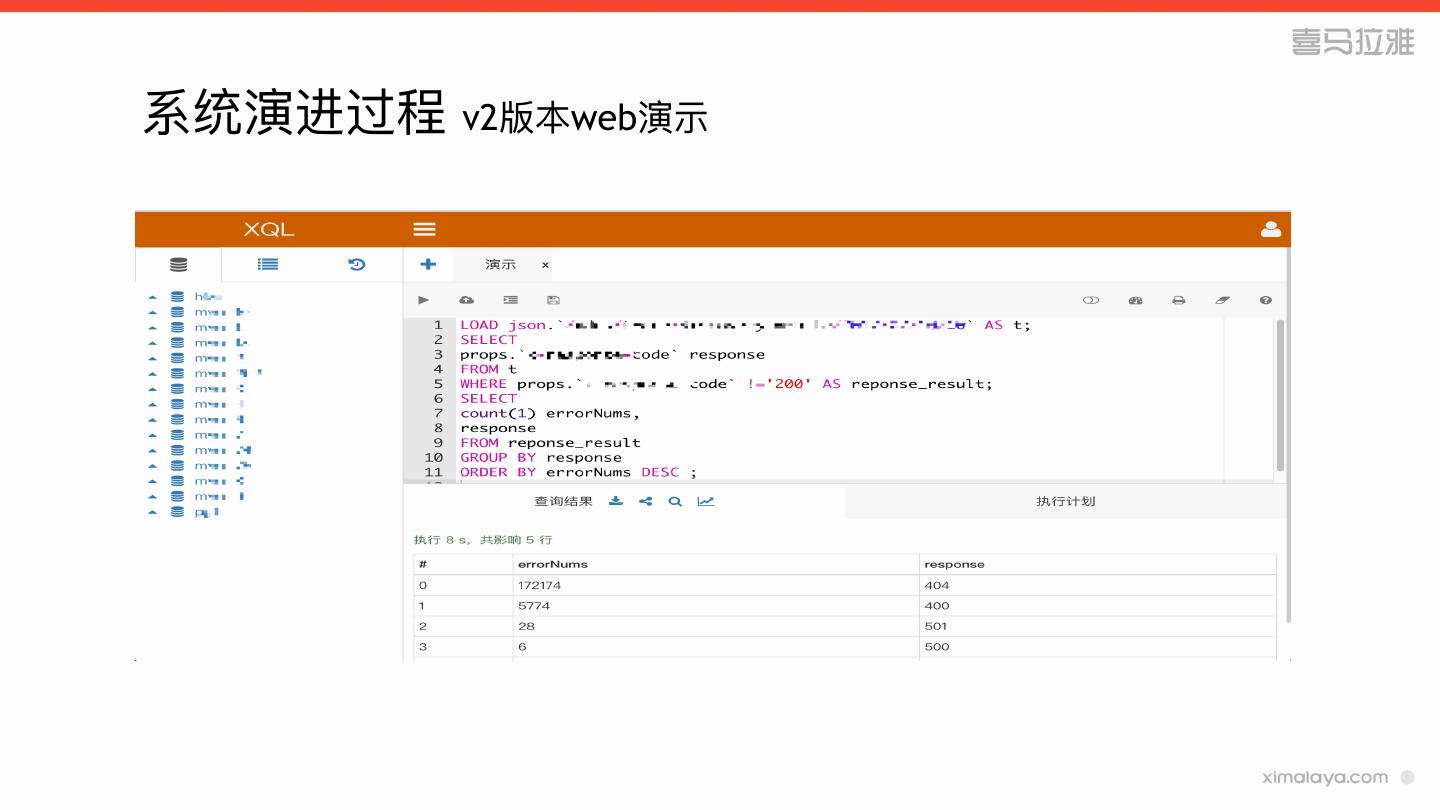The width and height of the screenshot is (1440, 810).
Task: Click 'FROM reponse_result' code line
Action: [x=551, y=442]
